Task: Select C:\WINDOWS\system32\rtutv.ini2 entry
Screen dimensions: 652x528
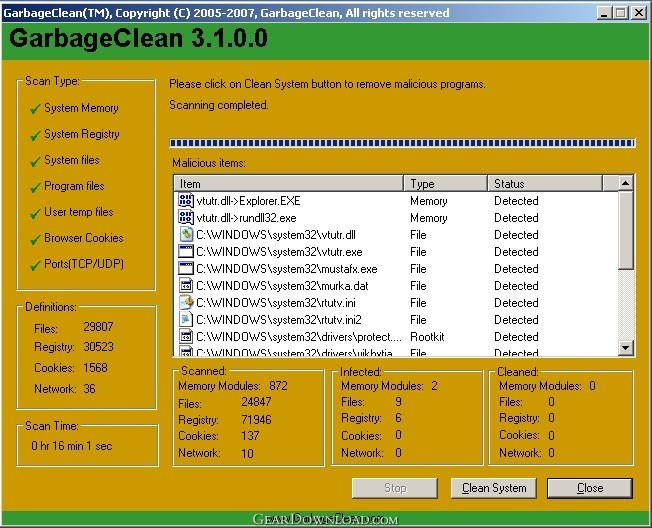Action: (279, 320)
